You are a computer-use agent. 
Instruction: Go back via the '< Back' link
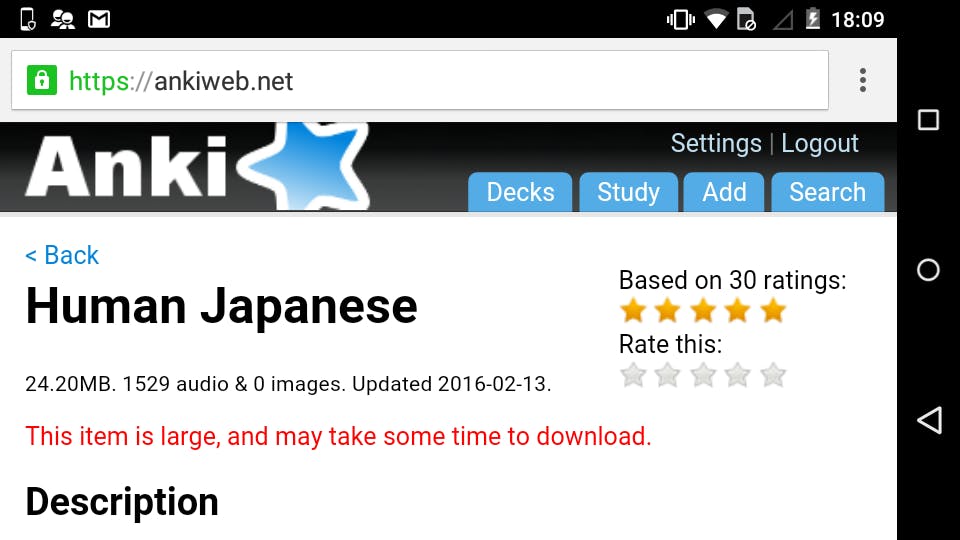[x=62, y=255]
